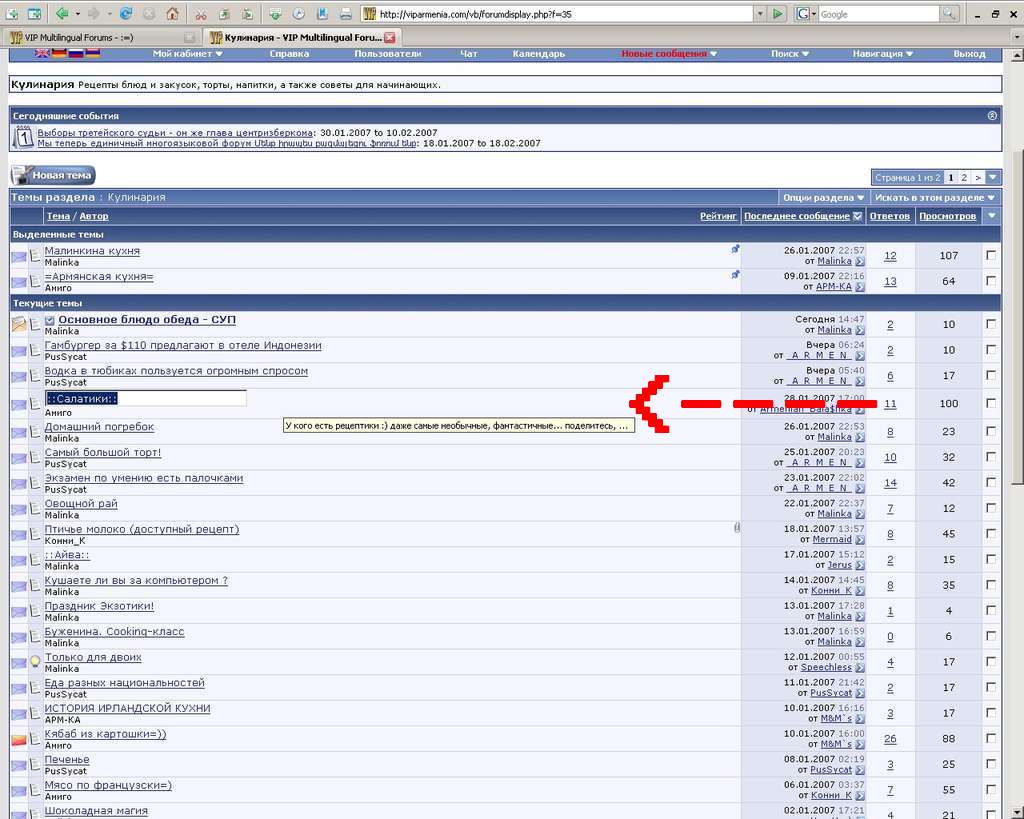This screenshot has height=819, width=1024.
Task: Click the printer icon in the toolbar
Action: click(345, 14)
